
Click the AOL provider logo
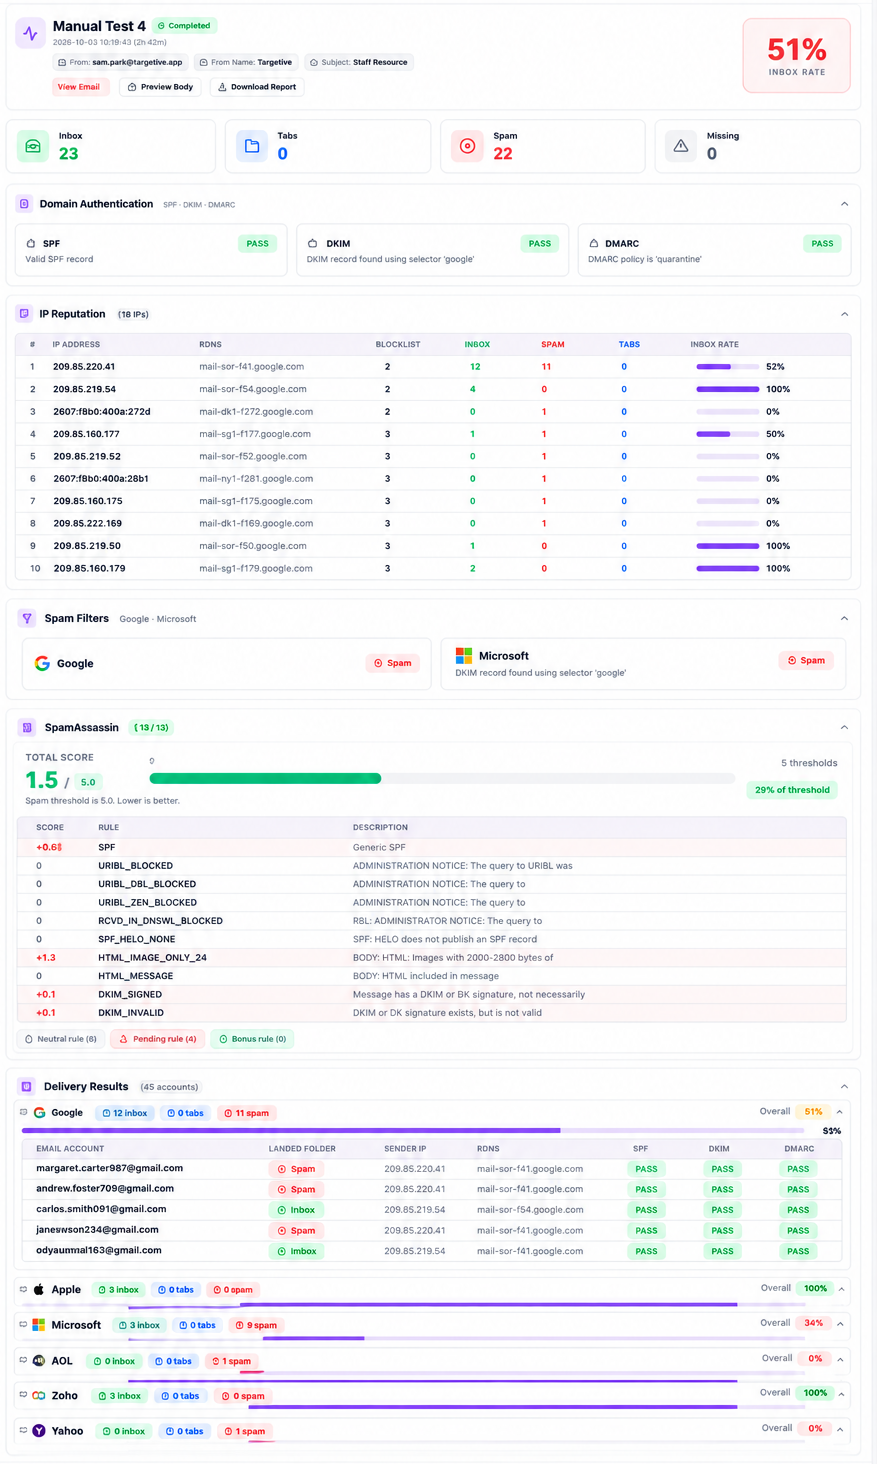coord(39,1361)
